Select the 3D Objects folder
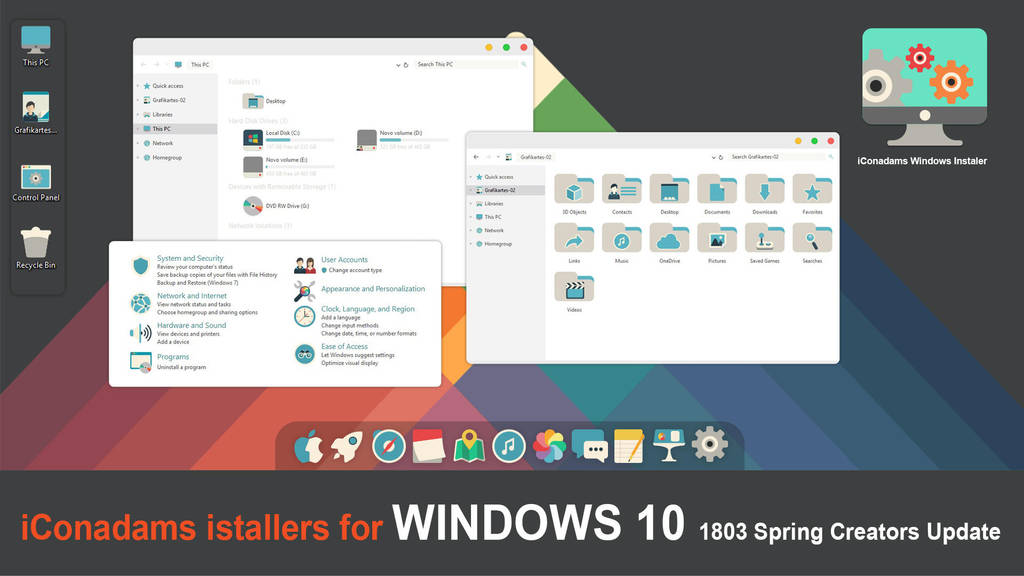1024x576 pixels. (574, 194)
